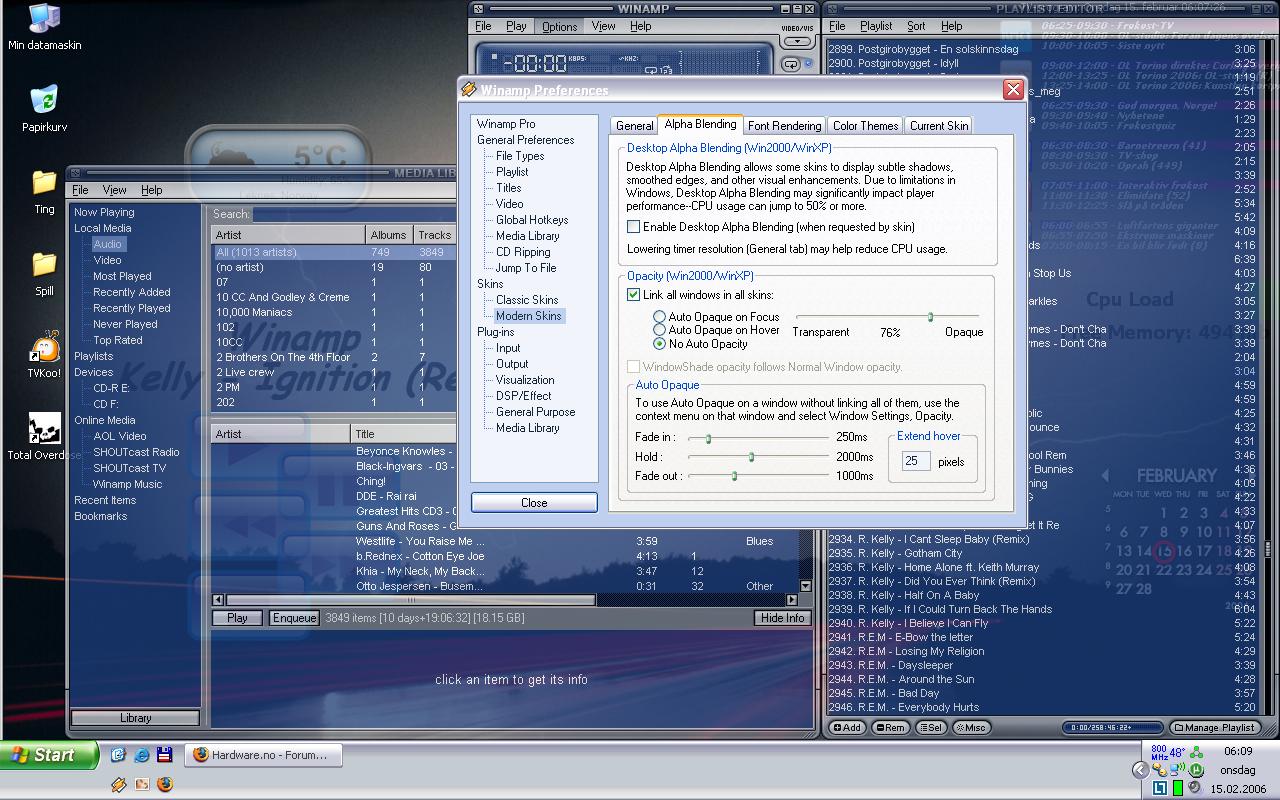Click the MSN Messenger tray icon
Viewport: 1280px width, 800px height.
[x=1160, y=770]
